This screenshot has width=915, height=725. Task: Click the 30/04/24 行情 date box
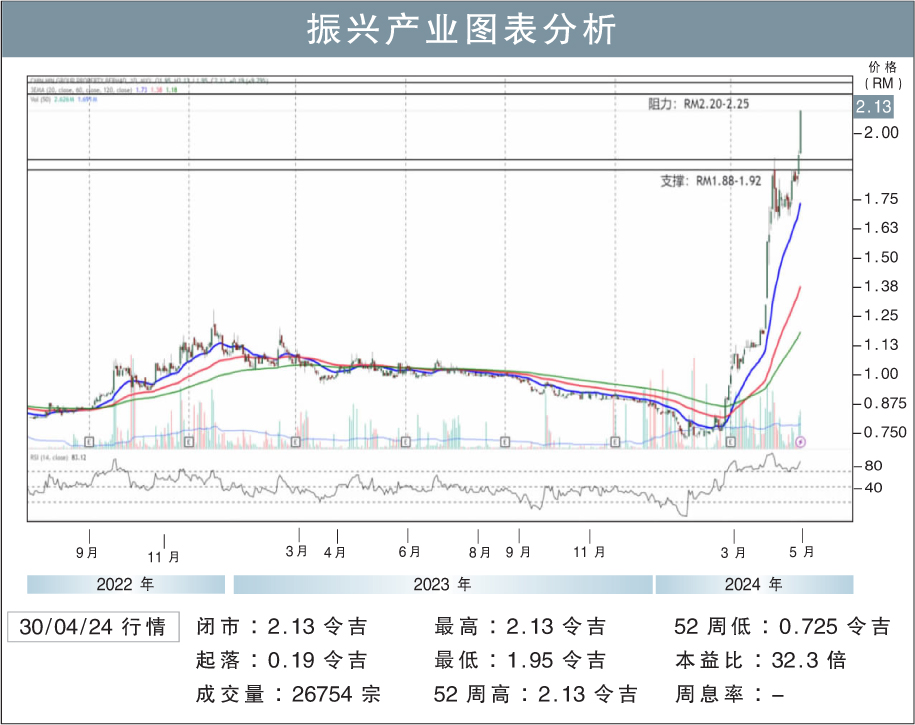point(93,627)
